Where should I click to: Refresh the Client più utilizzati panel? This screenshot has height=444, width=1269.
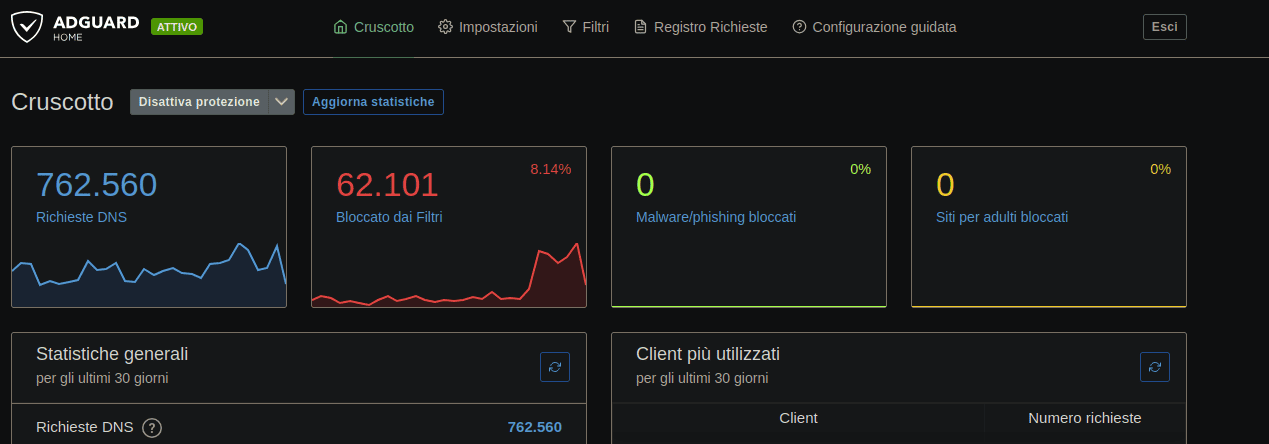(x=1154, y=367)
